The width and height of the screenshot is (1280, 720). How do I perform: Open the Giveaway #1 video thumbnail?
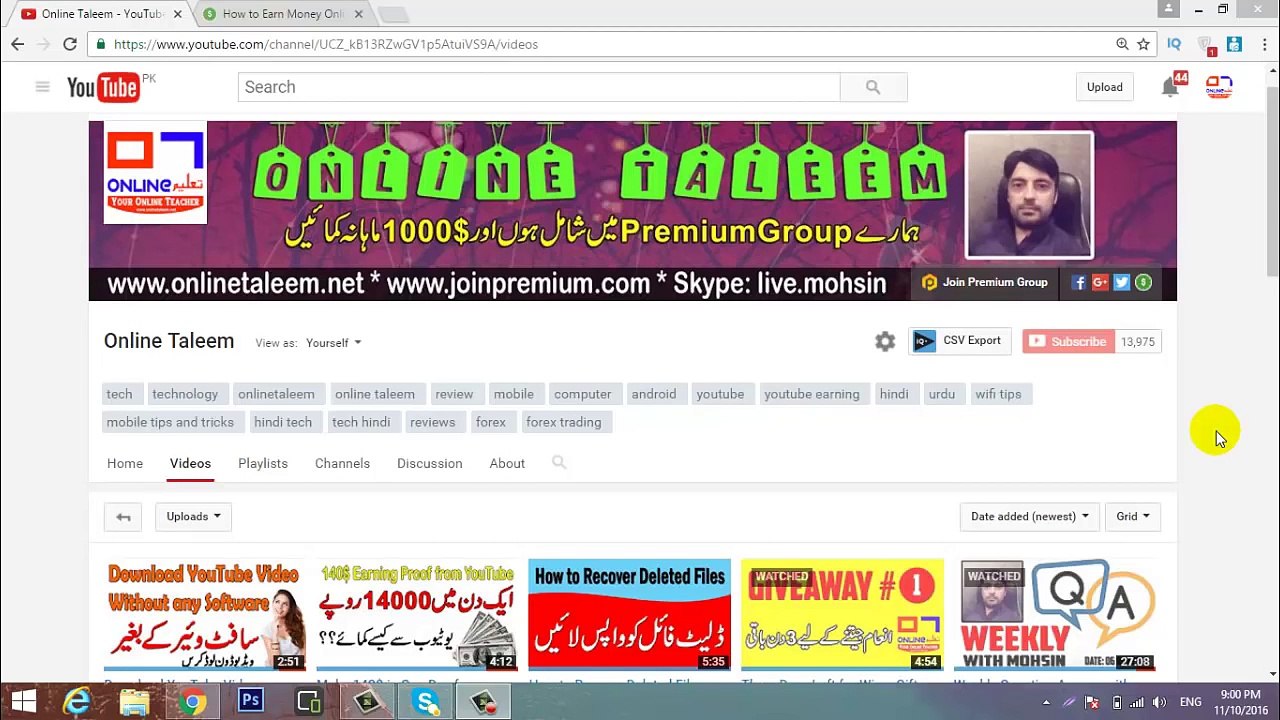click(842, 615)
